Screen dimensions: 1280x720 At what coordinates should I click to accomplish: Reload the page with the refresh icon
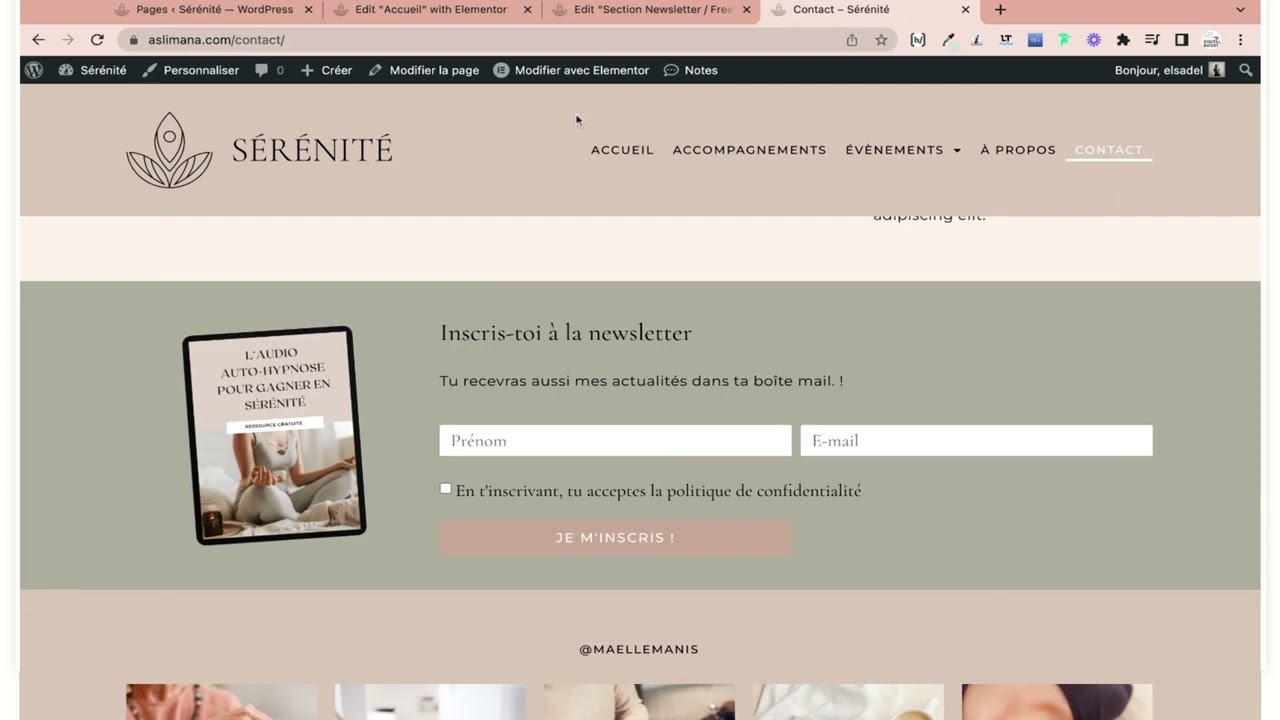pos(97,40)
